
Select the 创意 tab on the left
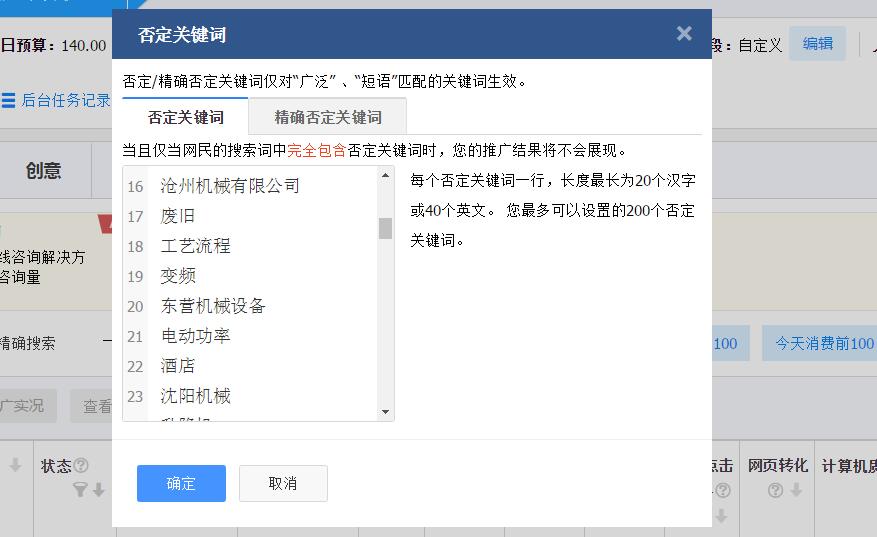tap(44, 171)
